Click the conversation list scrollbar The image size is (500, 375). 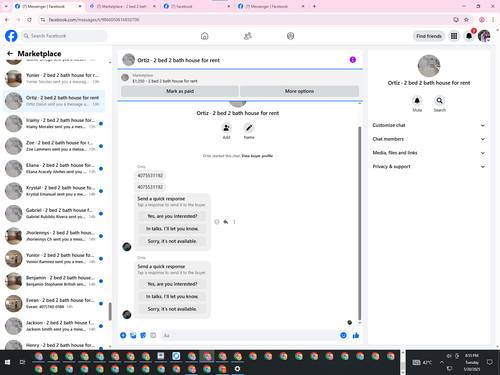coord(110,311)
